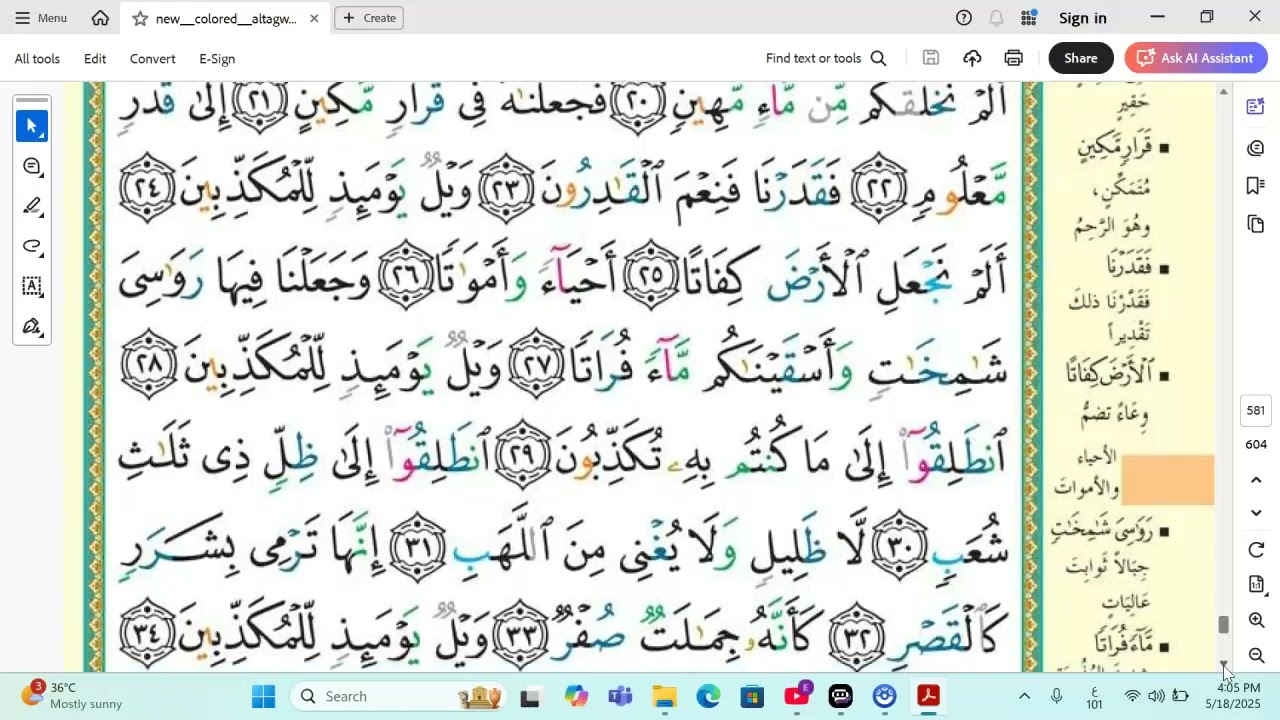Image resolution: width=1280 pixels, height=720 pixels.
Task: Select the fill and sign pen tool
Action: (32, 326)
